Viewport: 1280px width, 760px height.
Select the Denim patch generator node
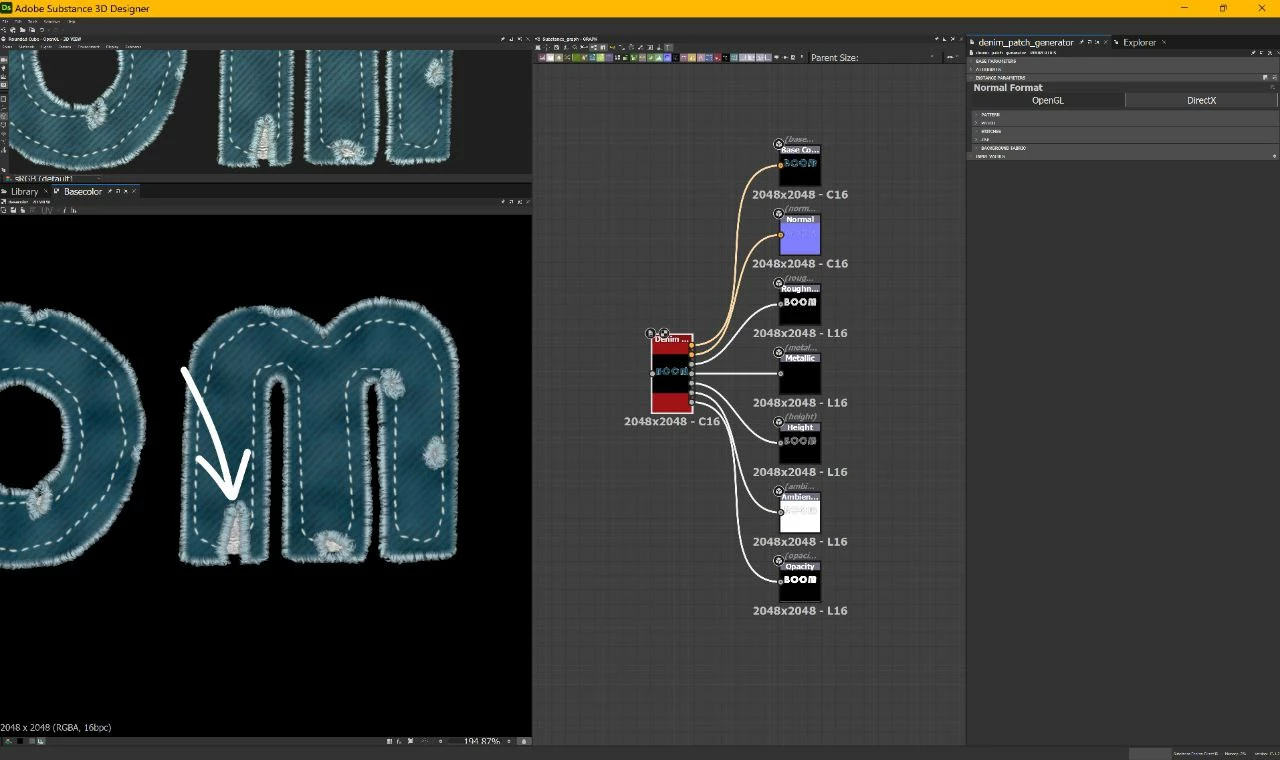click(672, 373)
